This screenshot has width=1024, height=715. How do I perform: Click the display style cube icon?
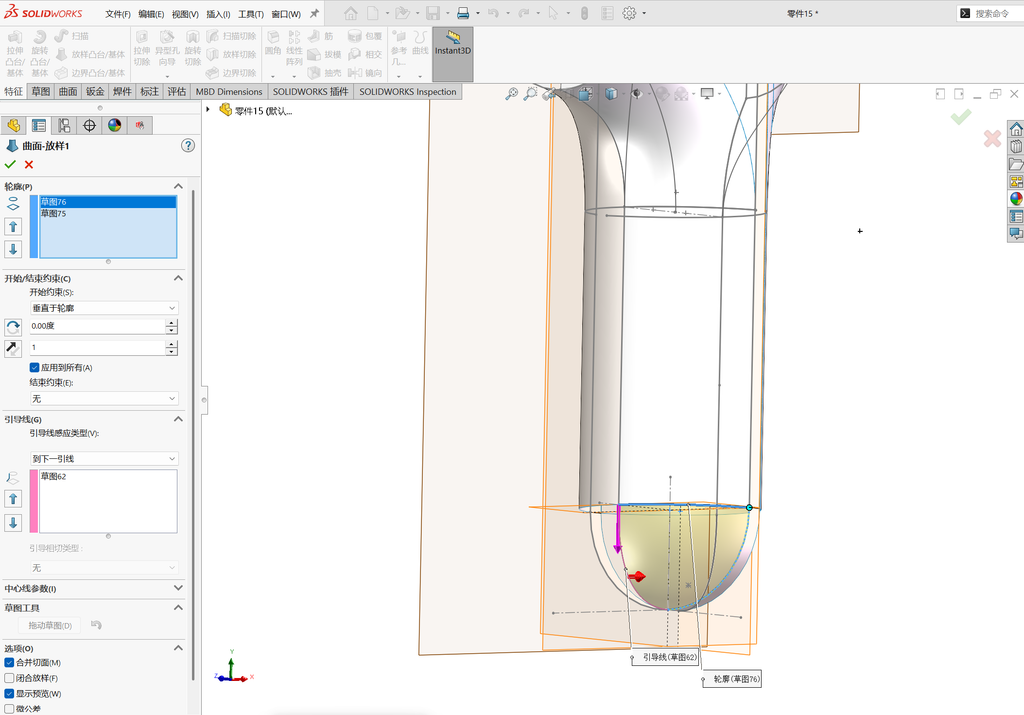coord(611,94)
